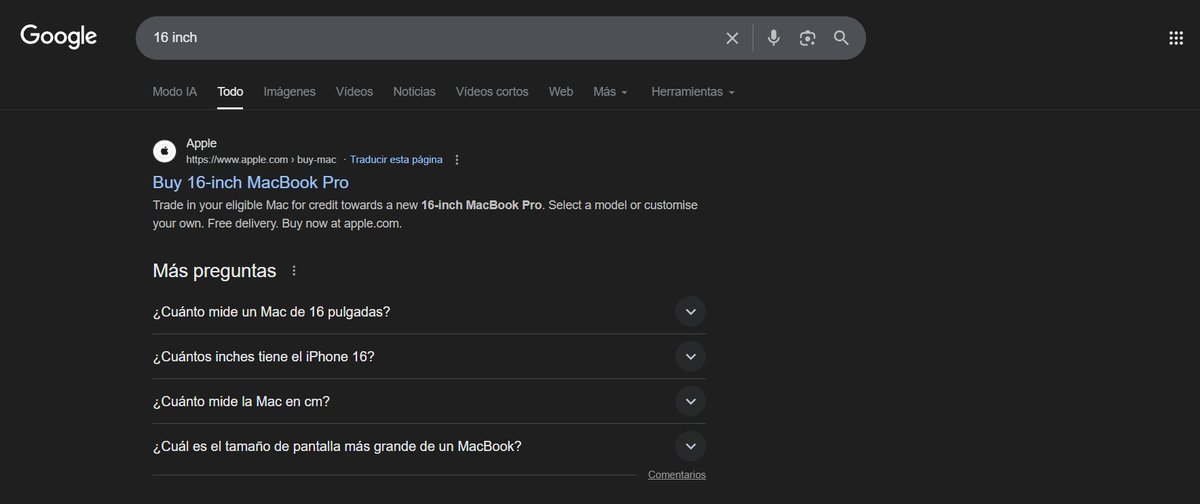Switch to the Noticias tab
1200x504 pixels.
(414, 91)
